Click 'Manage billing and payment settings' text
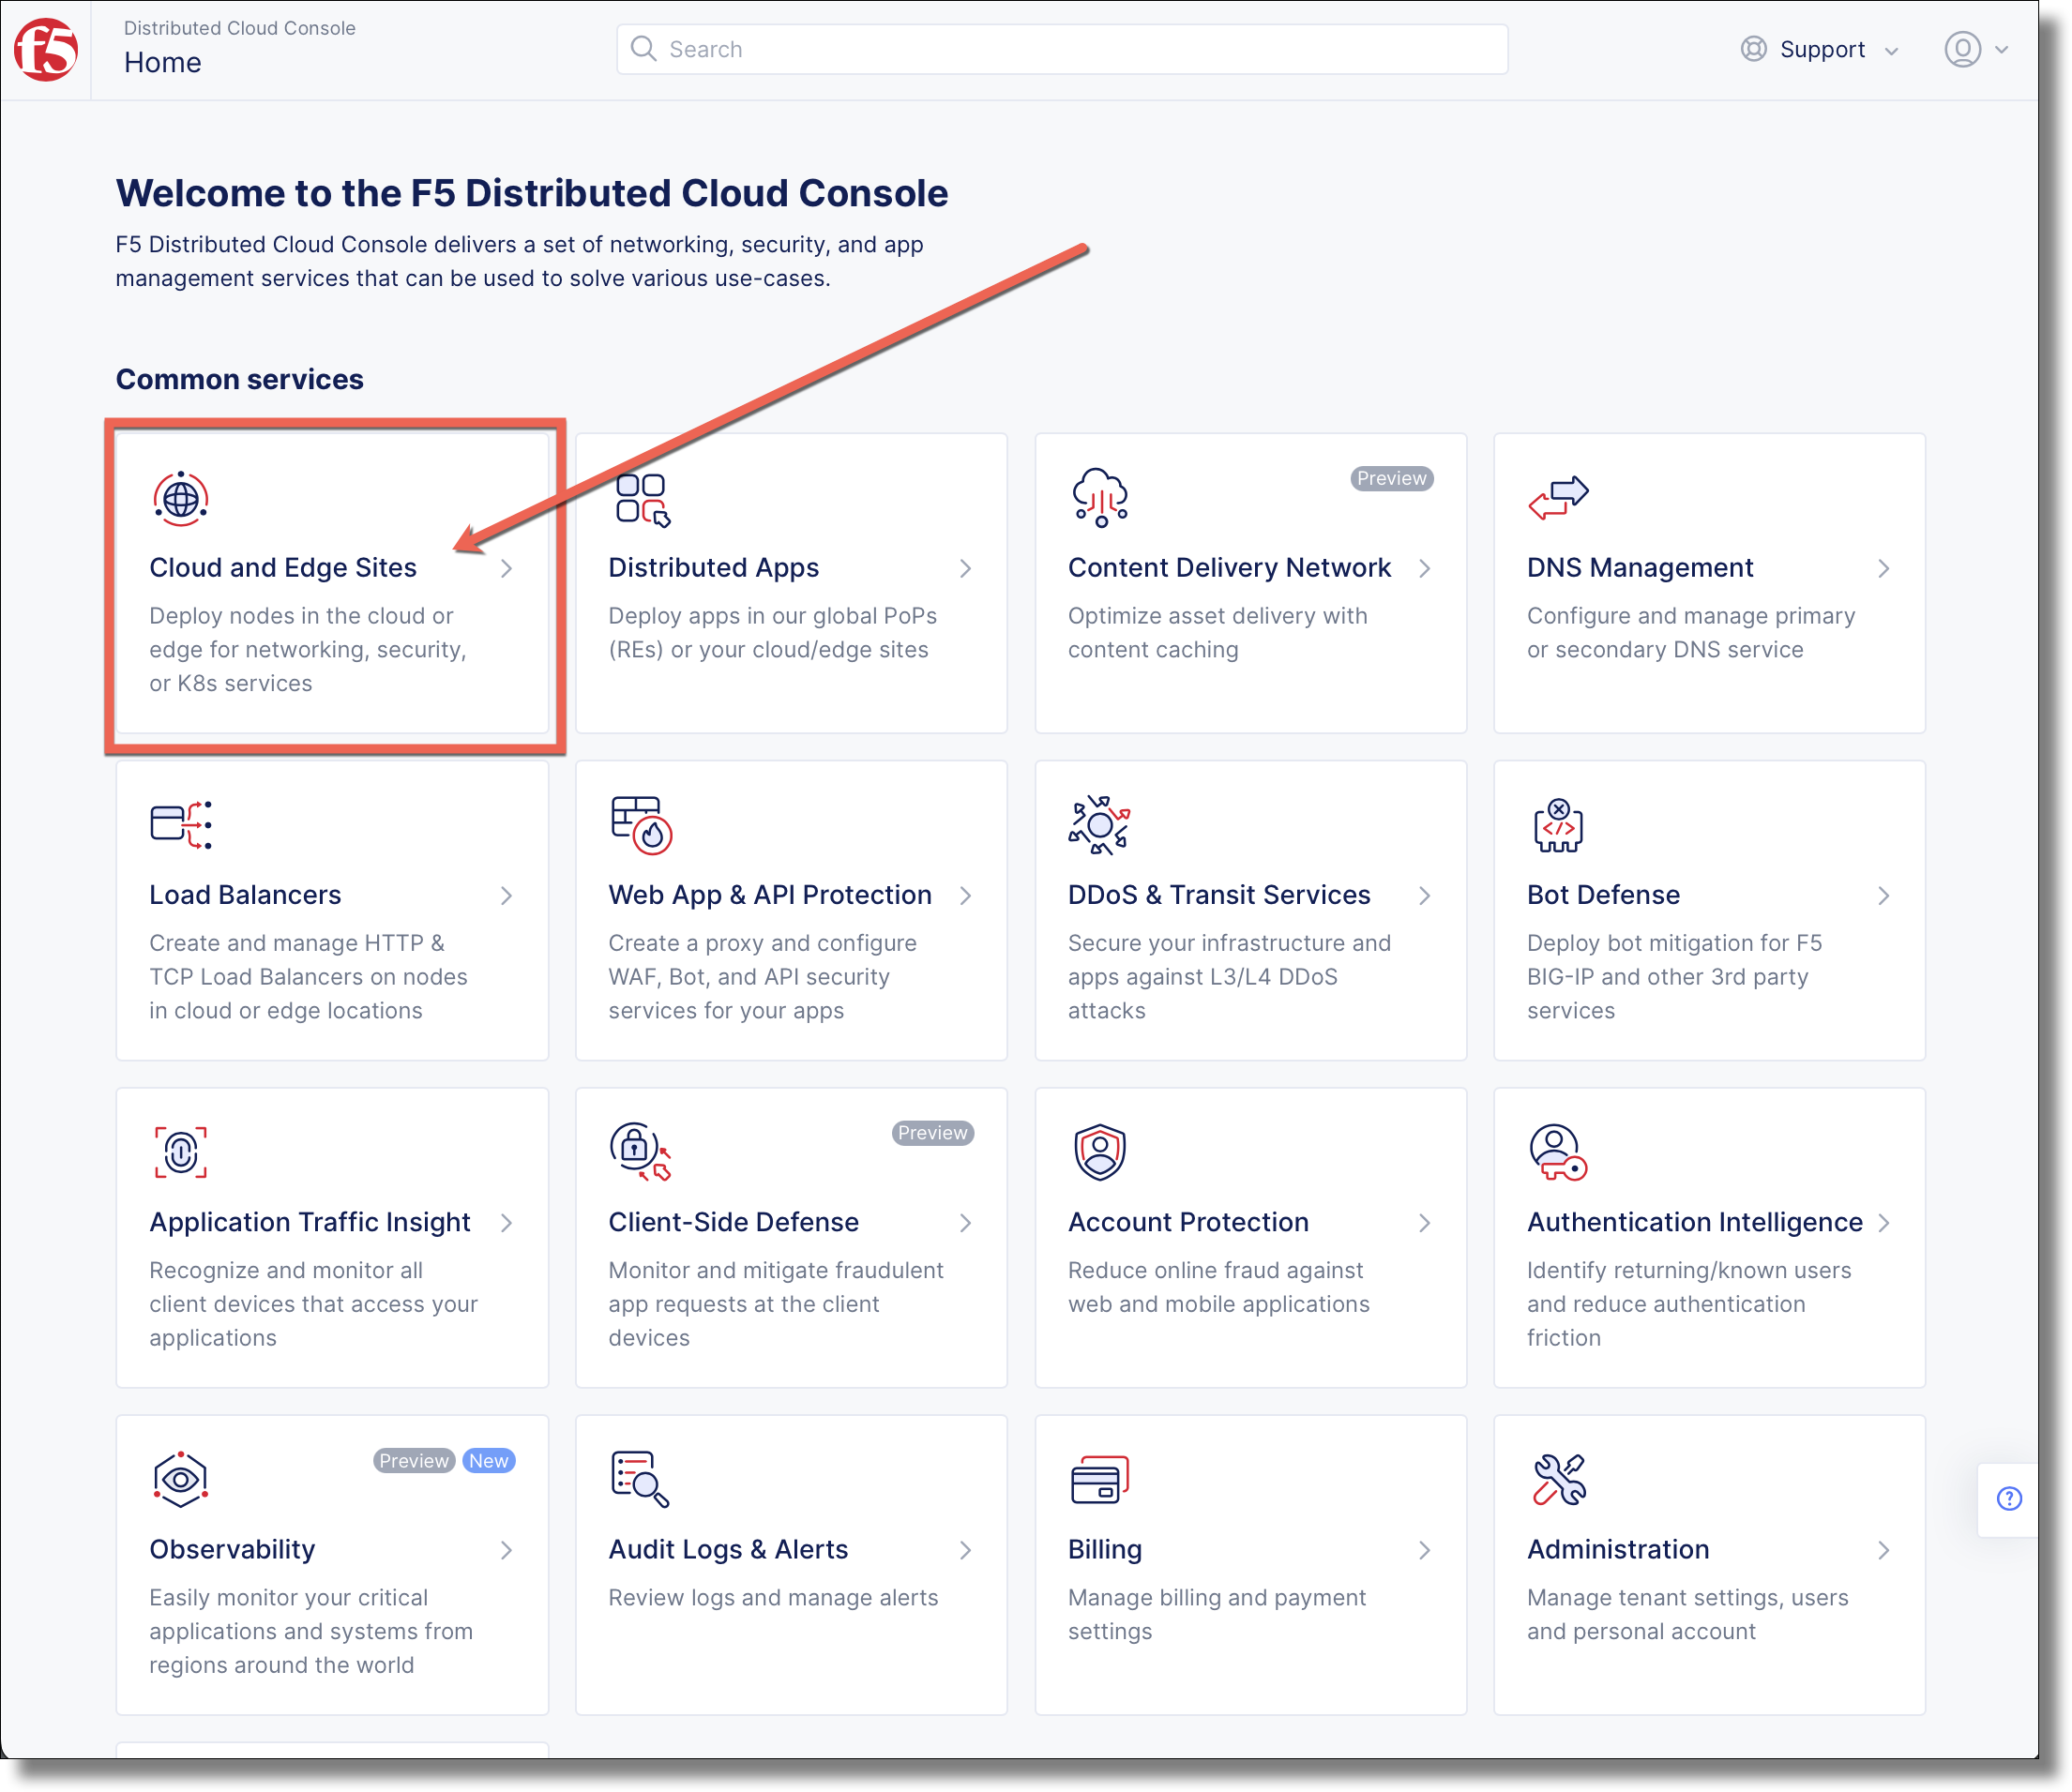The image size is (2072, 1792). 1216,1614
